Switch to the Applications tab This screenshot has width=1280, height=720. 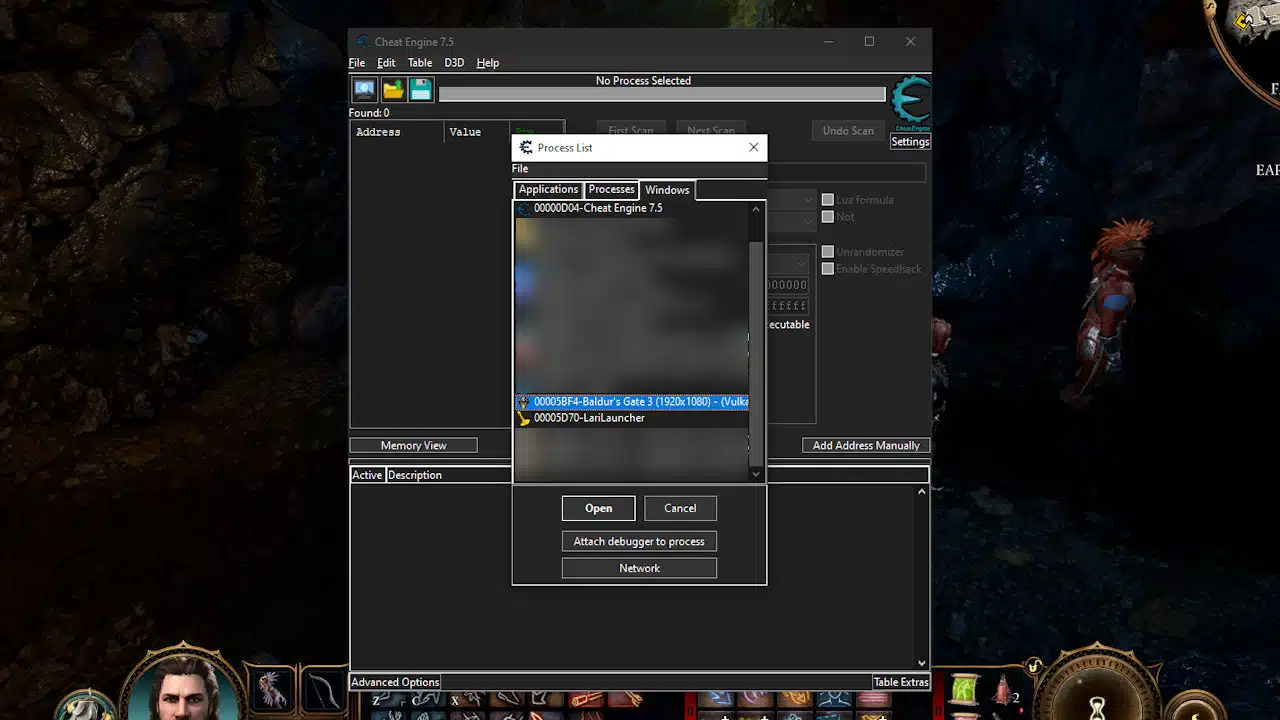click(x=548, y=190)
